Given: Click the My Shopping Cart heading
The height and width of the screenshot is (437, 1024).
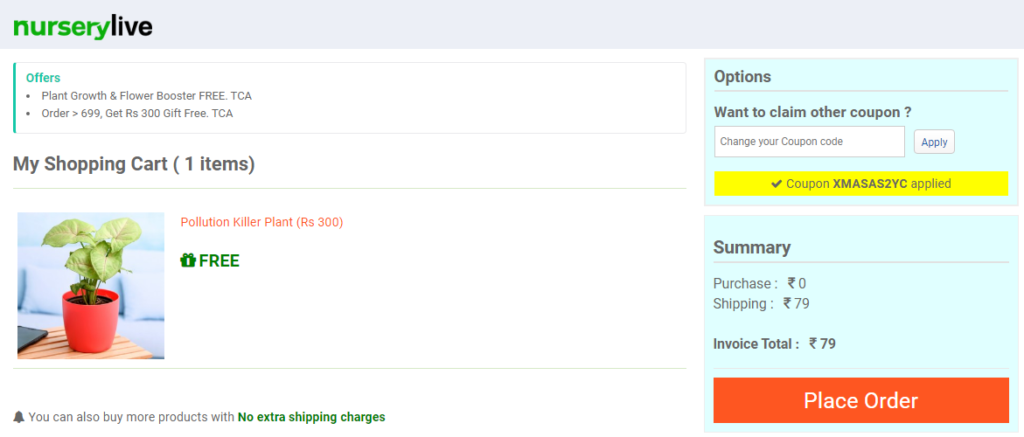Looking at the screenshot, I should pos(134,164).
